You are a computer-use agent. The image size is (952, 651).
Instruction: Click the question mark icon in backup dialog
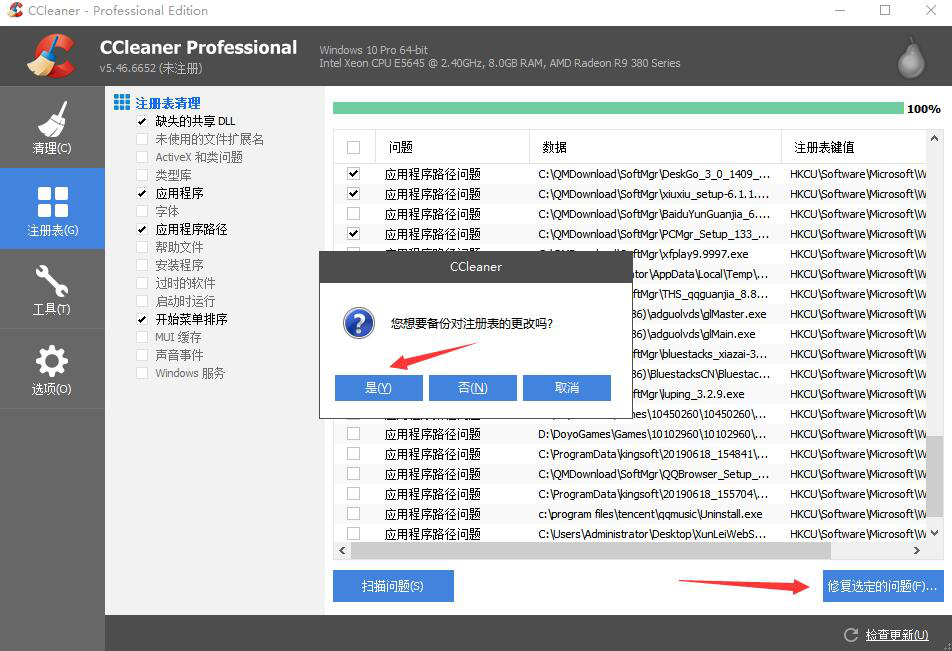click(x=358, y=323)
